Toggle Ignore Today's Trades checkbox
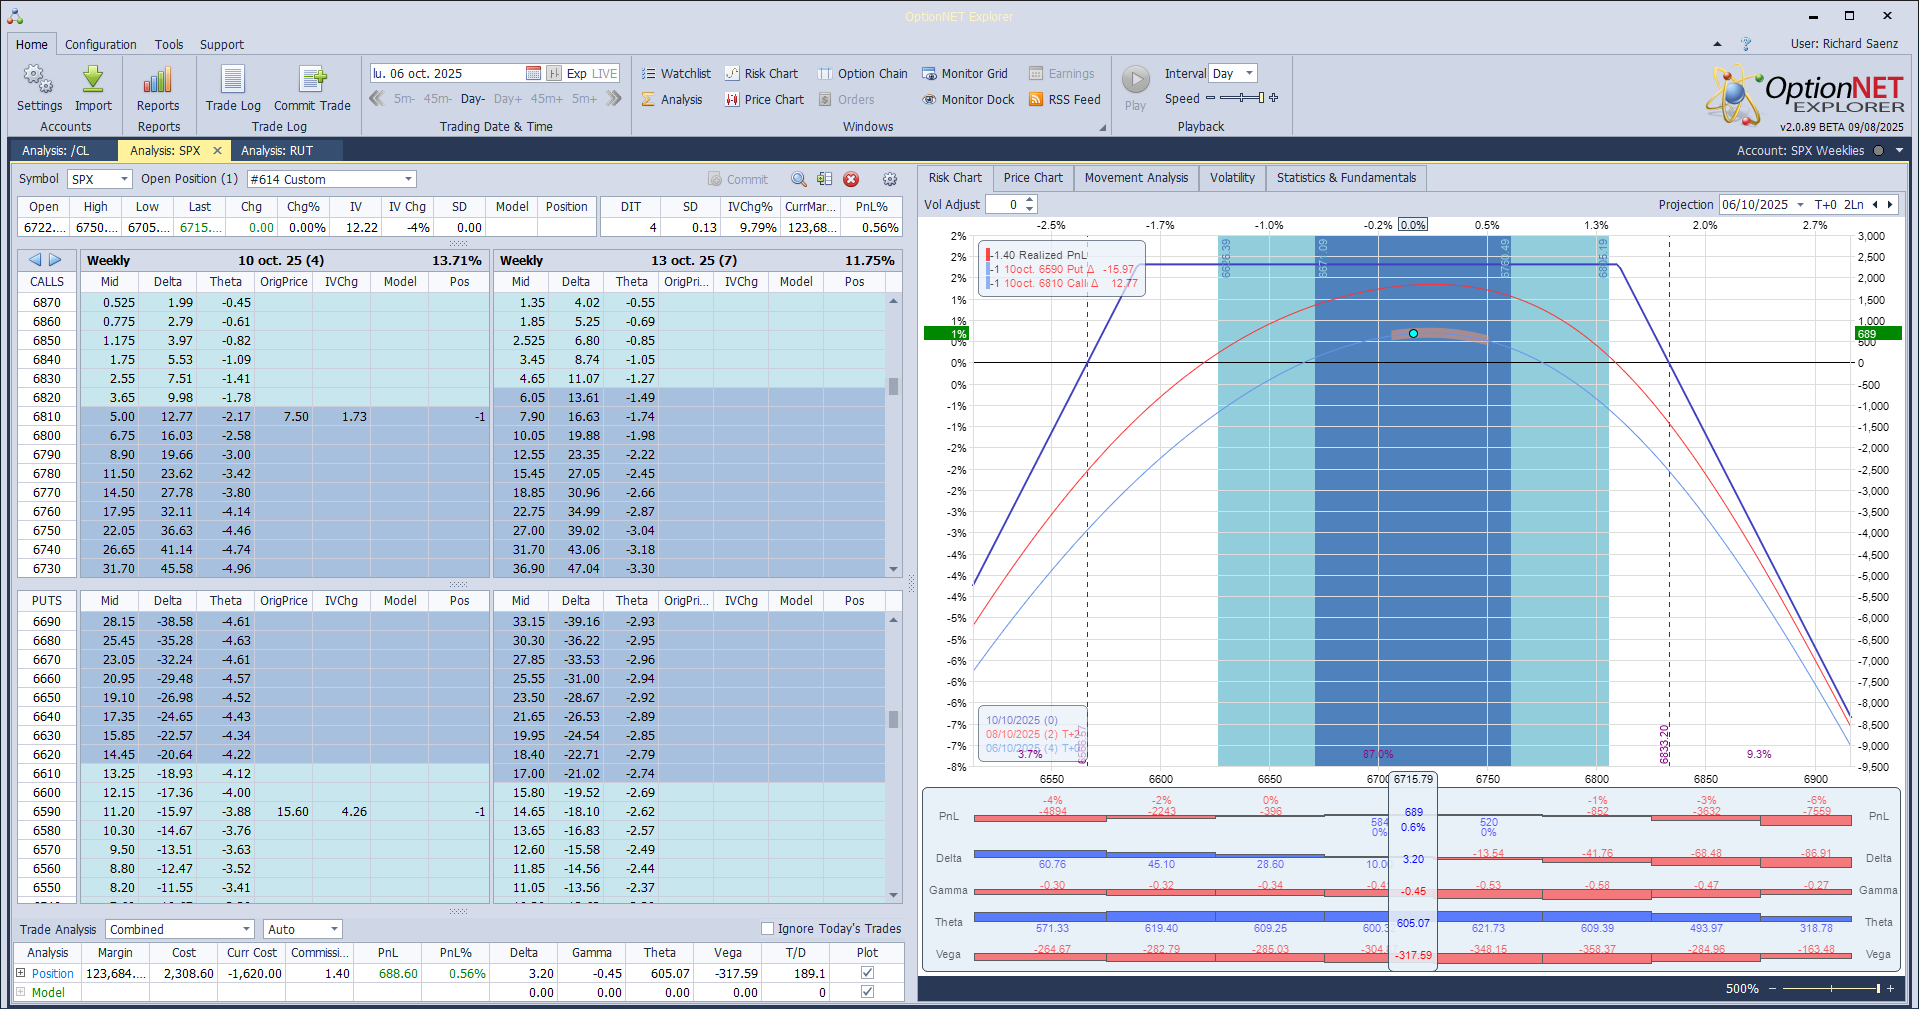 767,929
